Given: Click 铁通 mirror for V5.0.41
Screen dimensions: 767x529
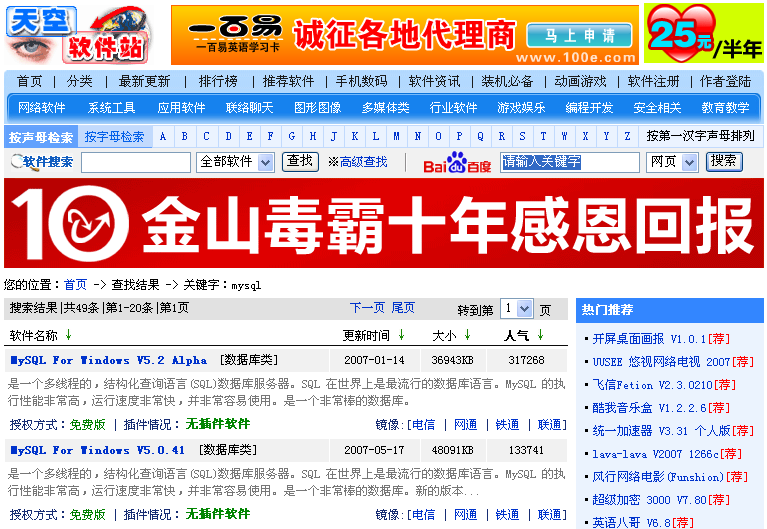Looking at the screenshot, I should coord(507,515).
